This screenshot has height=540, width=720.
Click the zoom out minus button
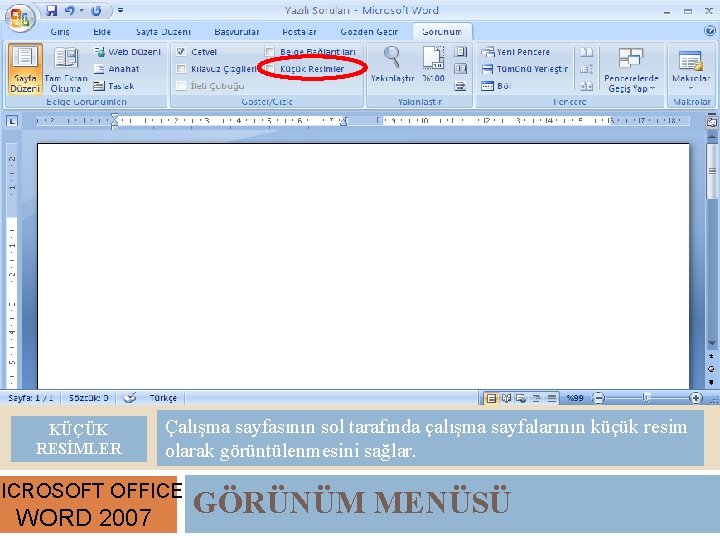pos(598,398)
